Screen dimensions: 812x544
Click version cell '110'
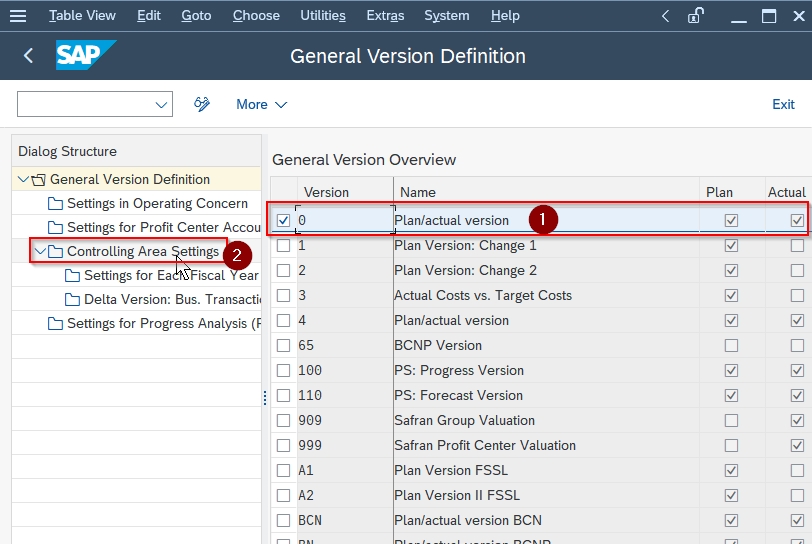345,395
